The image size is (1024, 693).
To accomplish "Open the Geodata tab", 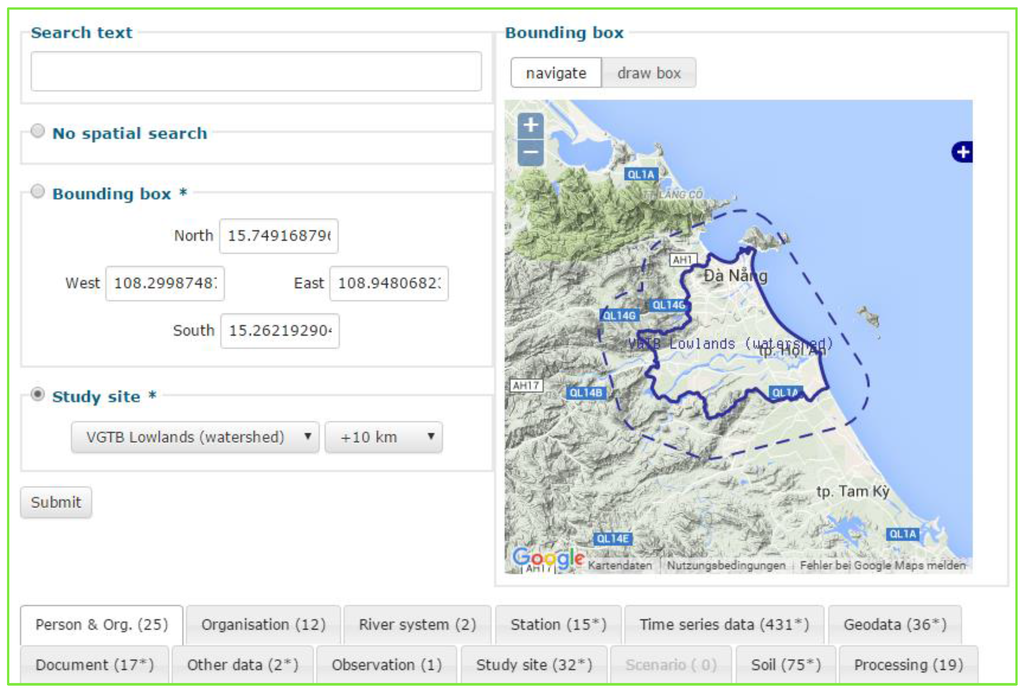I will pos(894,625).
